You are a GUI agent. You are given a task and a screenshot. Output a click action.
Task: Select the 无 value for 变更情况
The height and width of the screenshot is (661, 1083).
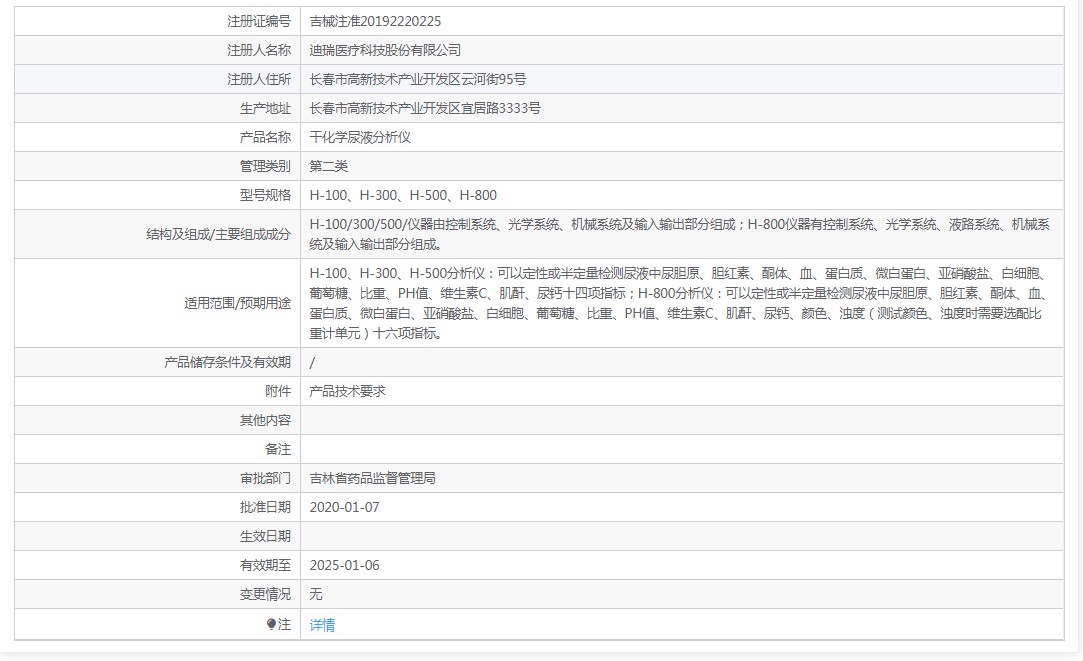(x=316, y=595)
